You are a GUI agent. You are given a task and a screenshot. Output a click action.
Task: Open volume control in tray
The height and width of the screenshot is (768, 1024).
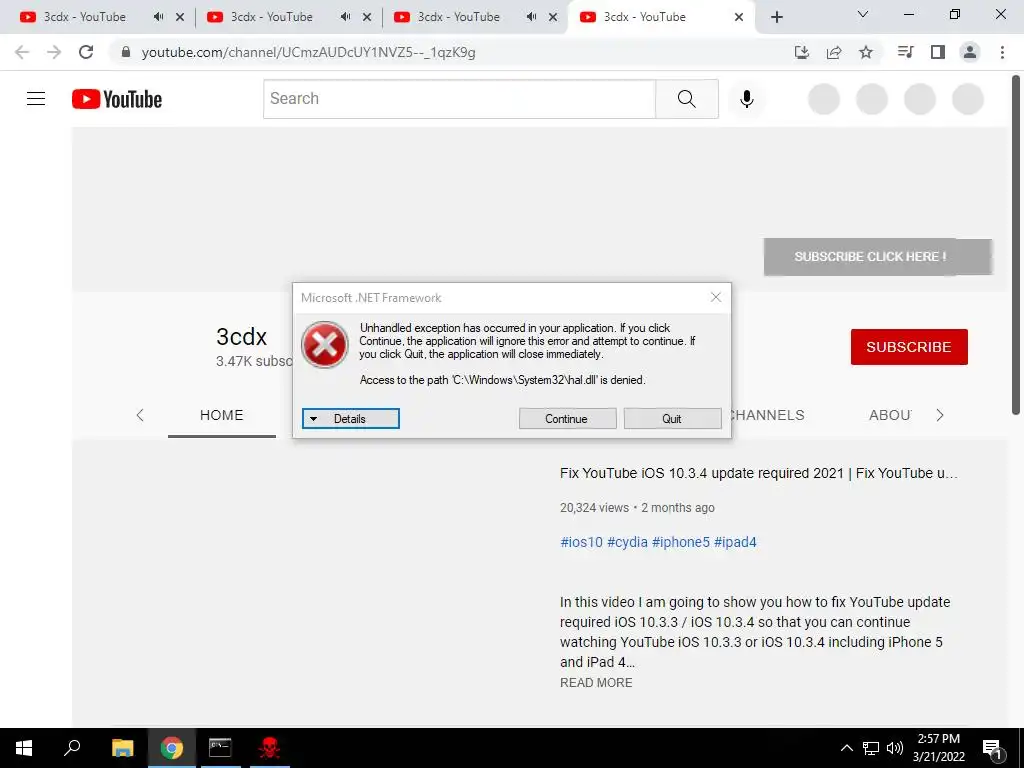tap(895, 748)
